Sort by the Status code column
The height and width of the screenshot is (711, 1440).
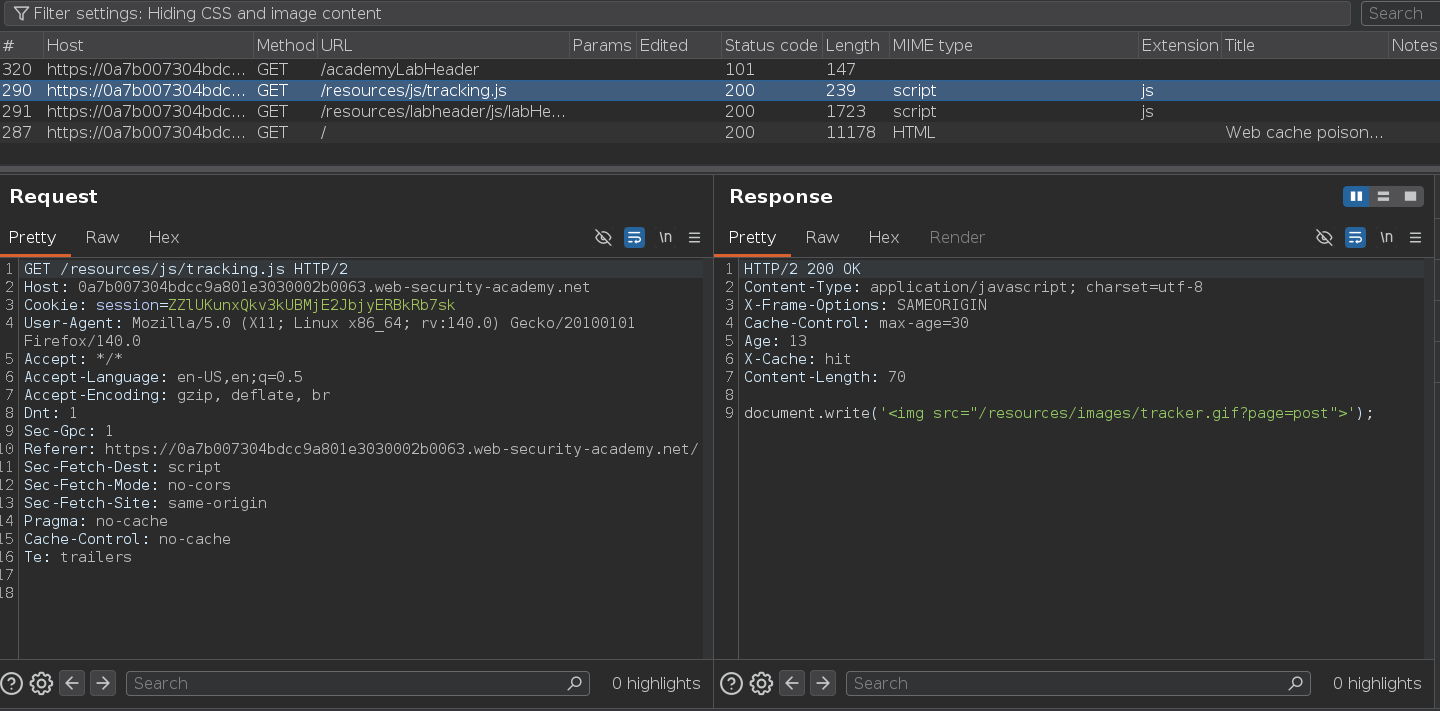click(771, 45)
